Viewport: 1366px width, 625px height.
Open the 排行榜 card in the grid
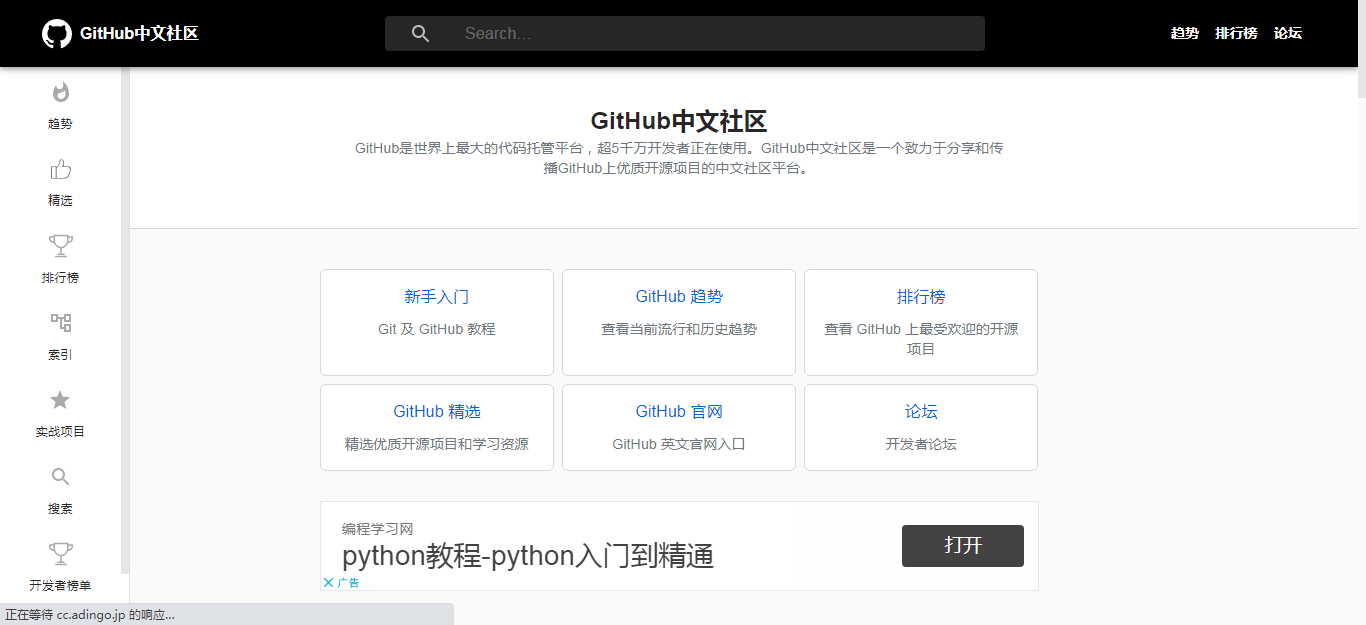(921, 322)
